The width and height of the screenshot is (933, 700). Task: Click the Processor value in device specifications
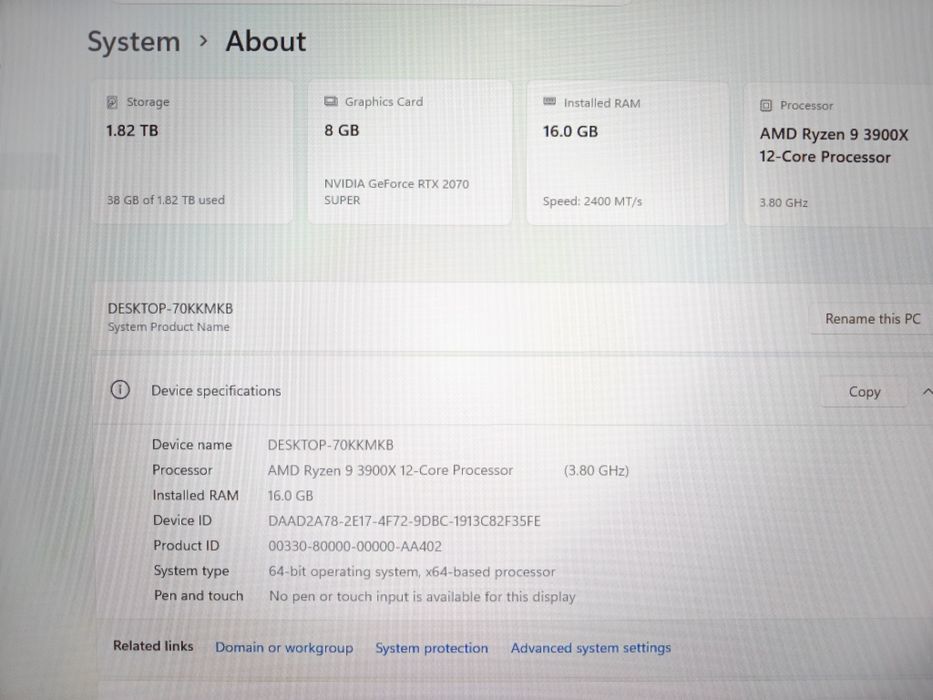click(x=390, y=471)
